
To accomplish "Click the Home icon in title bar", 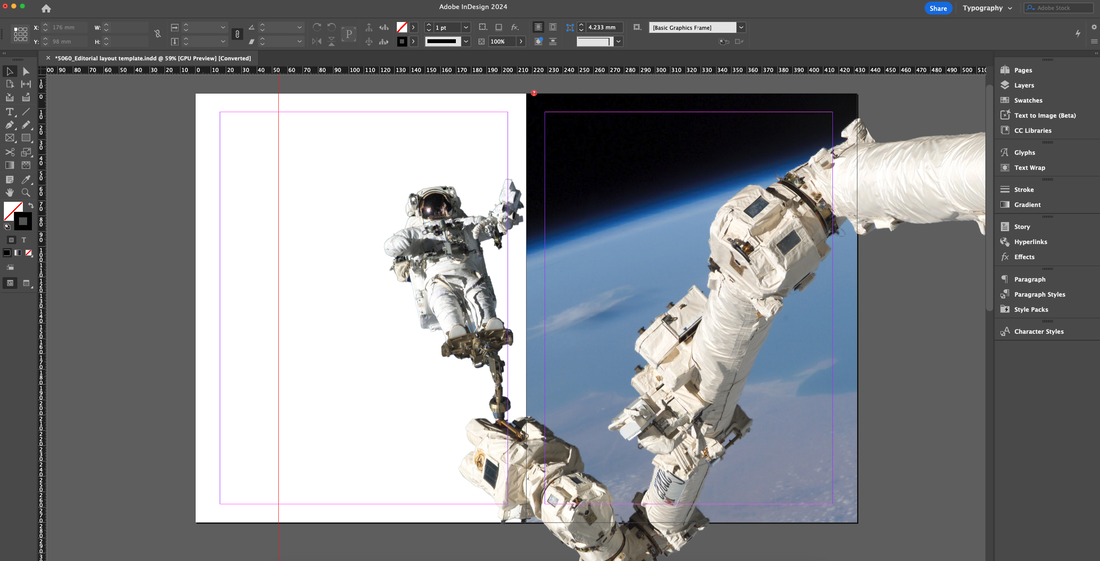I will pos(46,8).
